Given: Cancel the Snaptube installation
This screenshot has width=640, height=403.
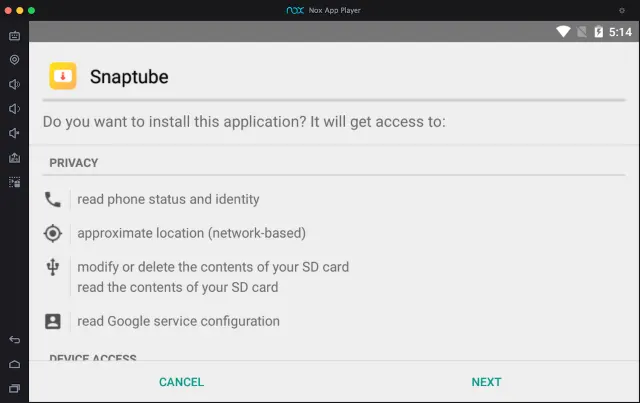Looking at the screenshot, I should [181, 382].
